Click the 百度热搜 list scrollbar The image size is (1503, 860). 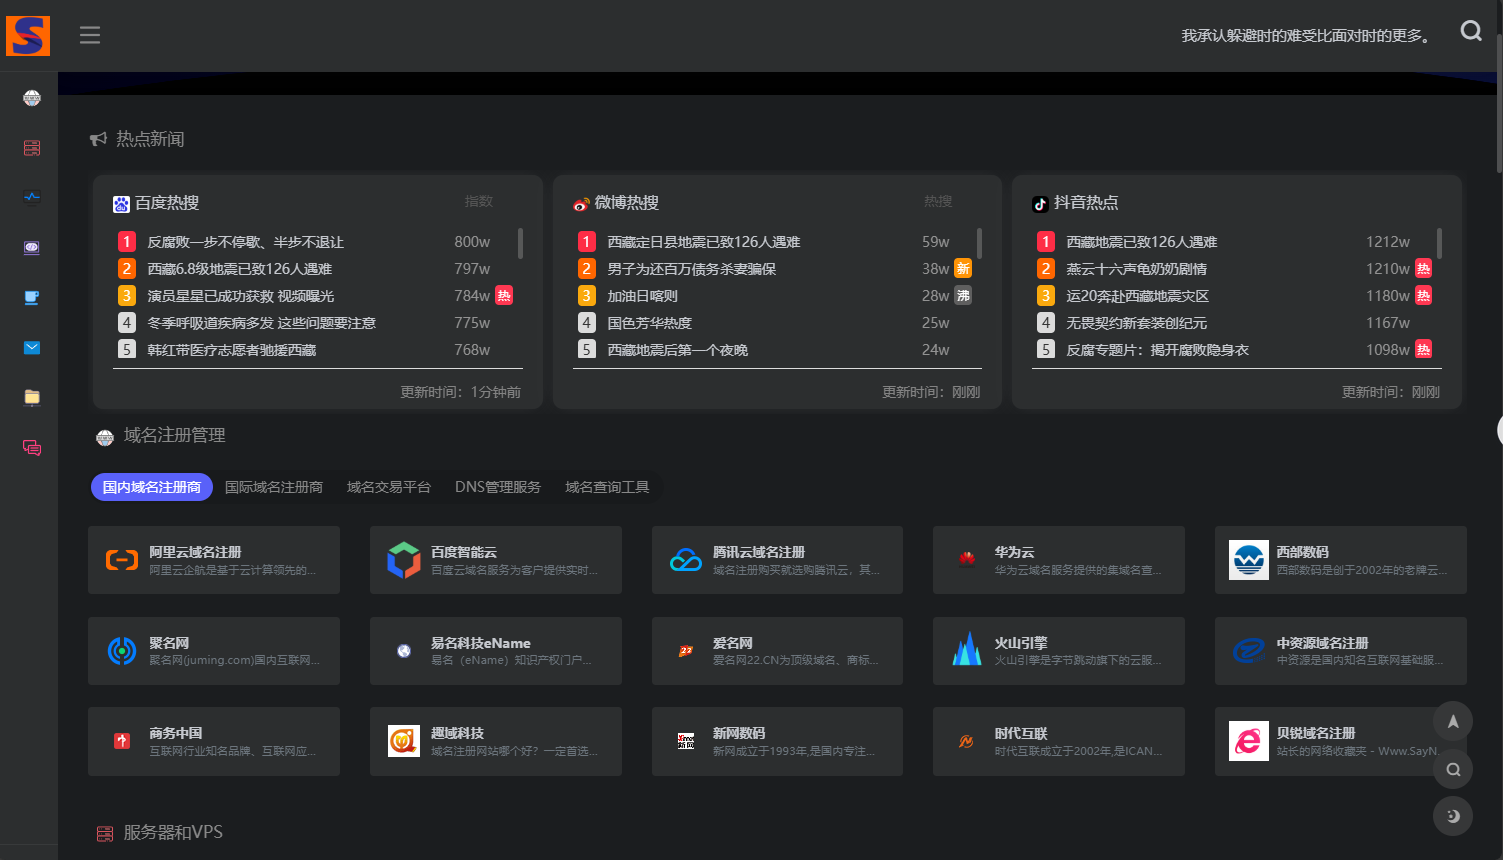coord(520,244)
